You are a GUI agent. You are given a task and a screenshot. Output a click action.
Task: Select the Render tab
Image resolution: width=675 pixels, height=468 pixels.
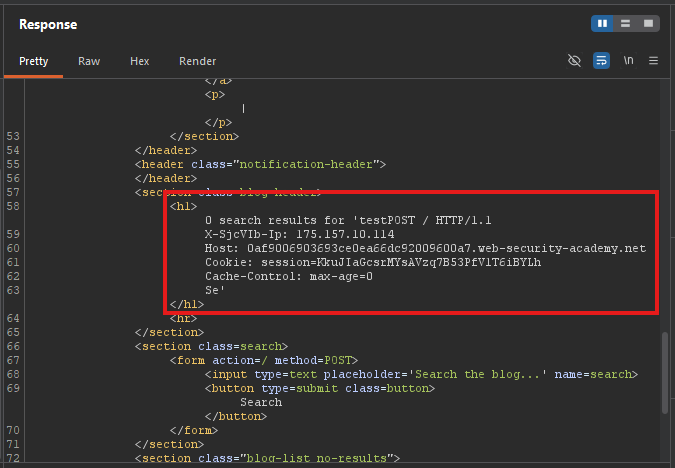pyautogui.click(x=197, y=61)
